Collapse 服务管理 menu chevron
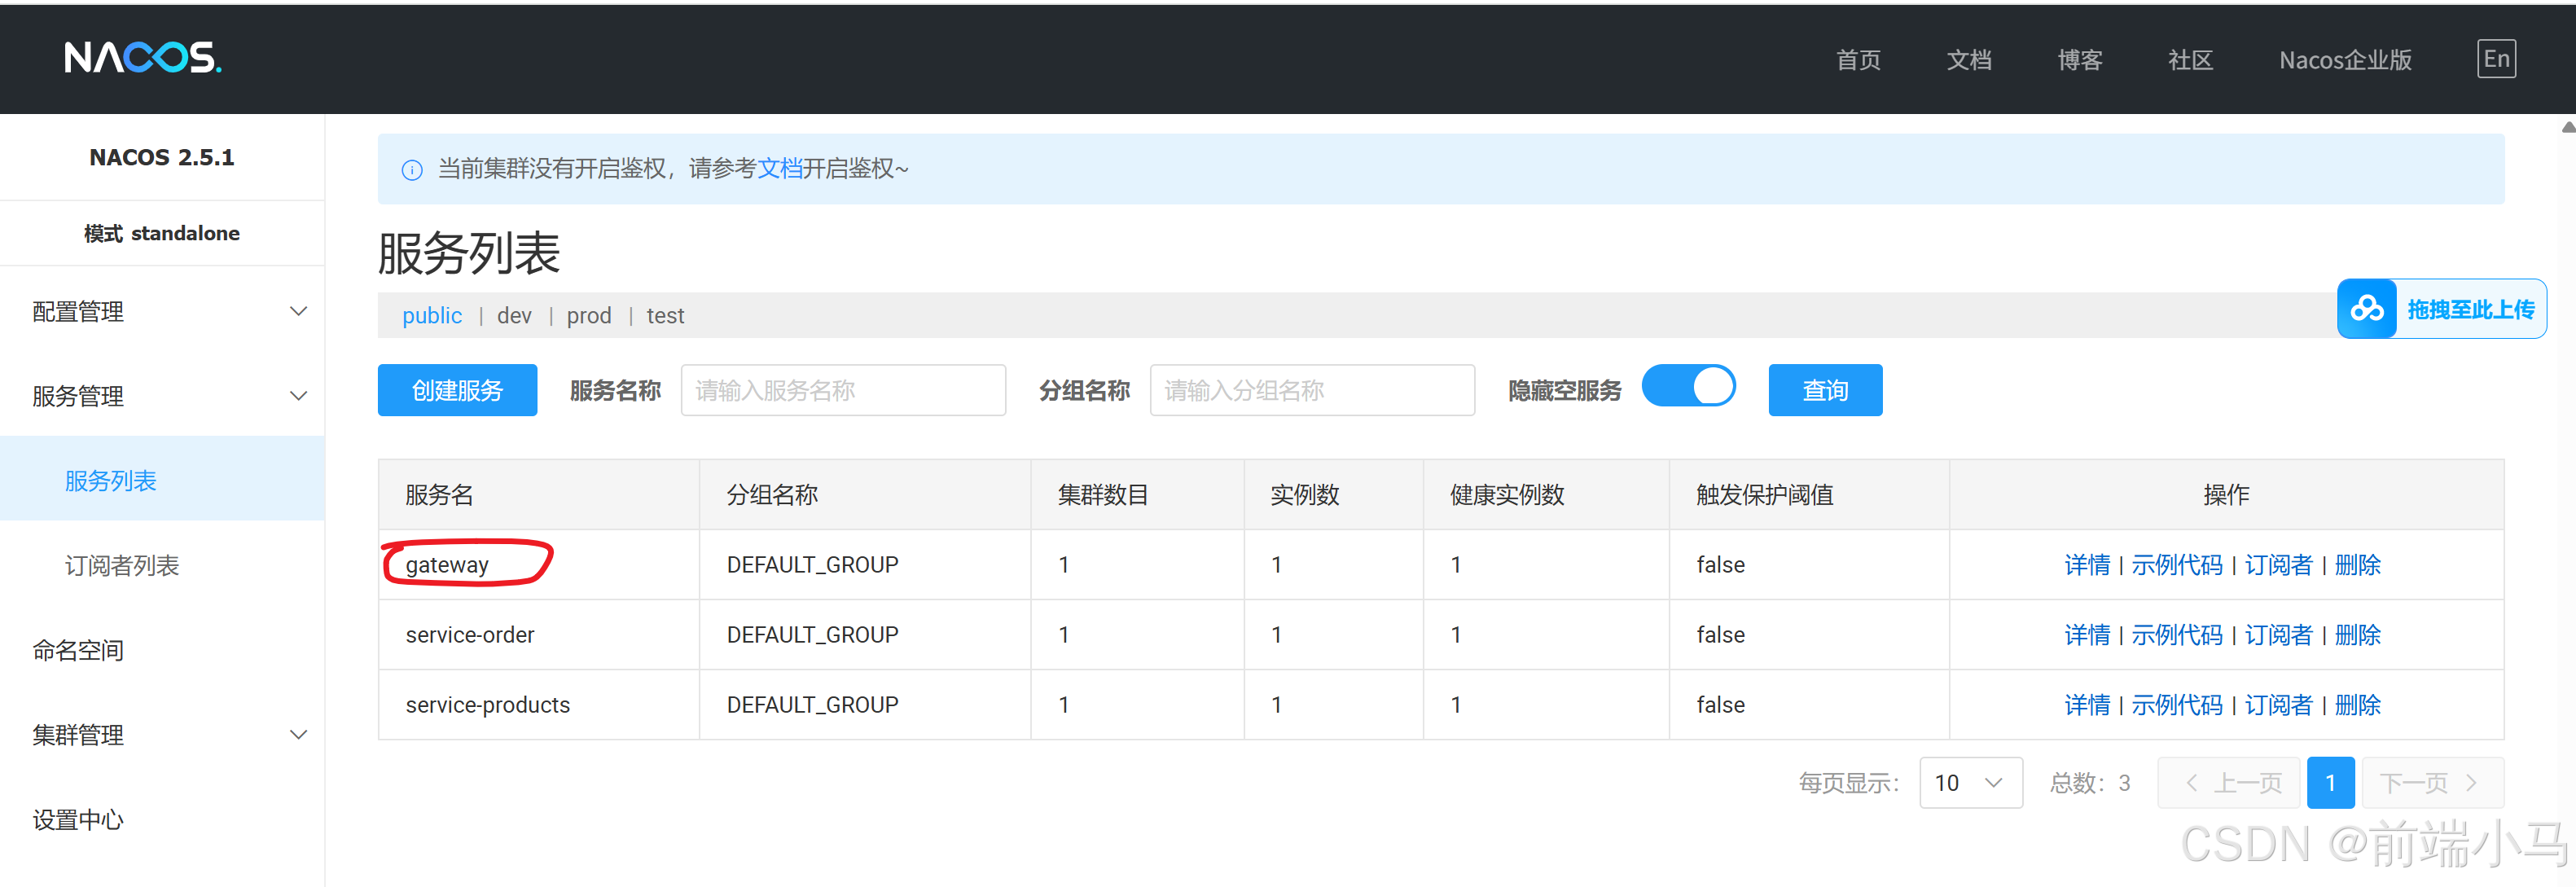 pos(298,396)
